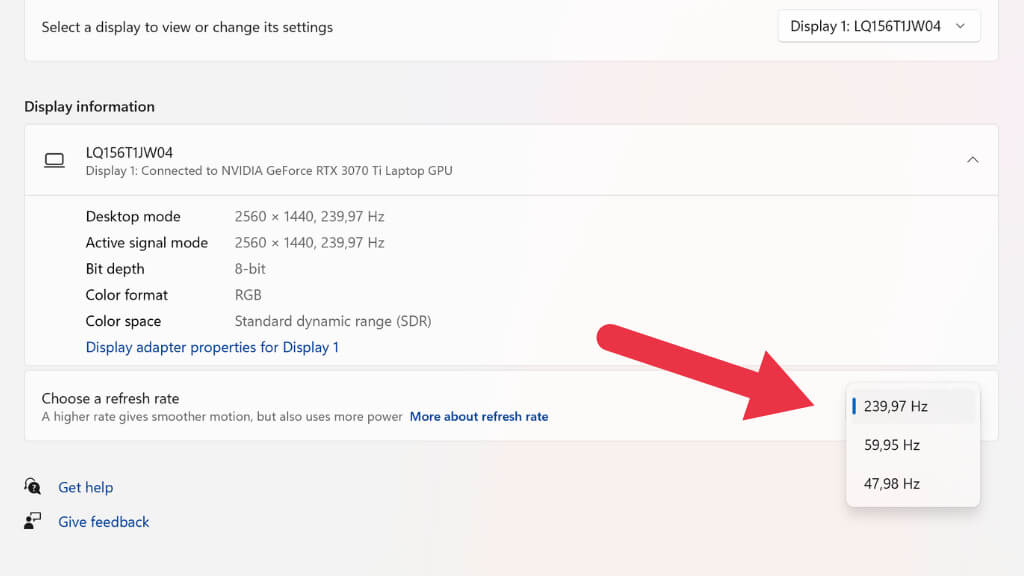This screenshot has height=576, width=1024.
Task: Click the Give feedback person icon
Action: point(33,521)
